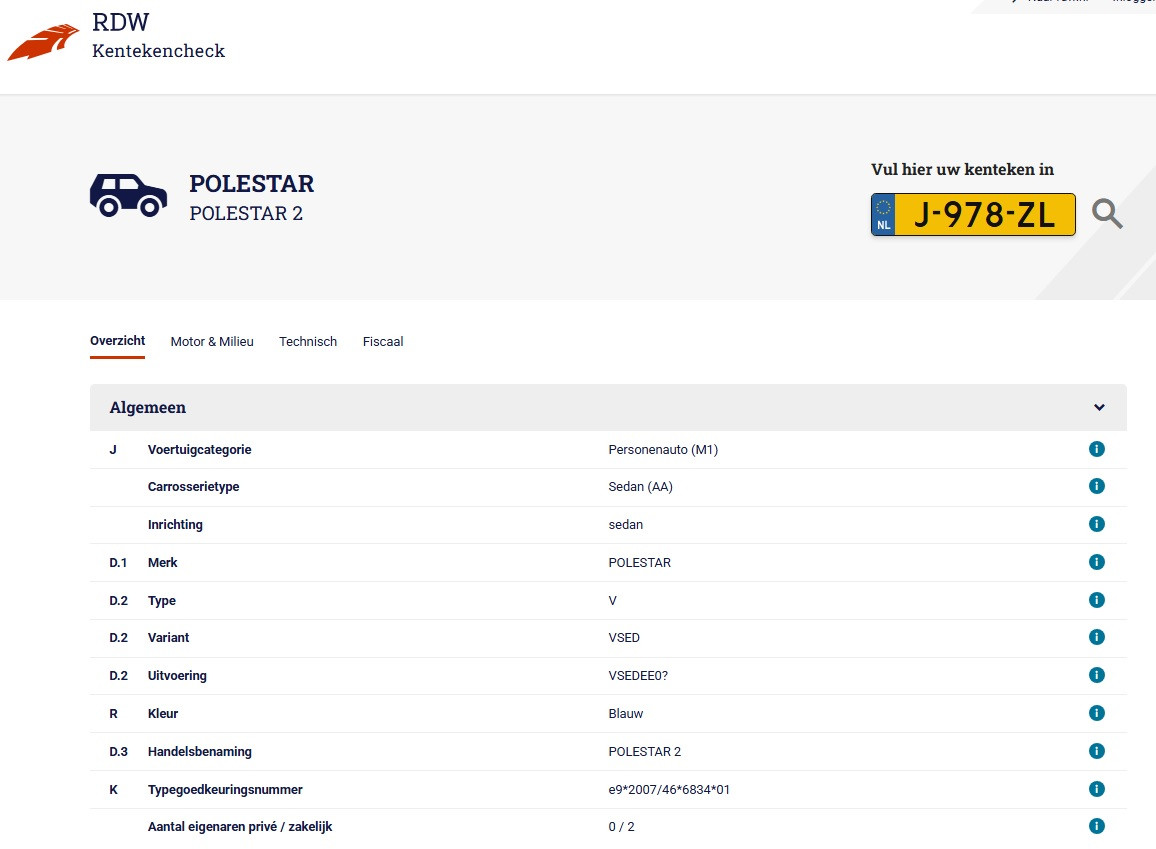1156x849 pixels.
Task: Select the Fiscaal tab
Action: point(383,341)
